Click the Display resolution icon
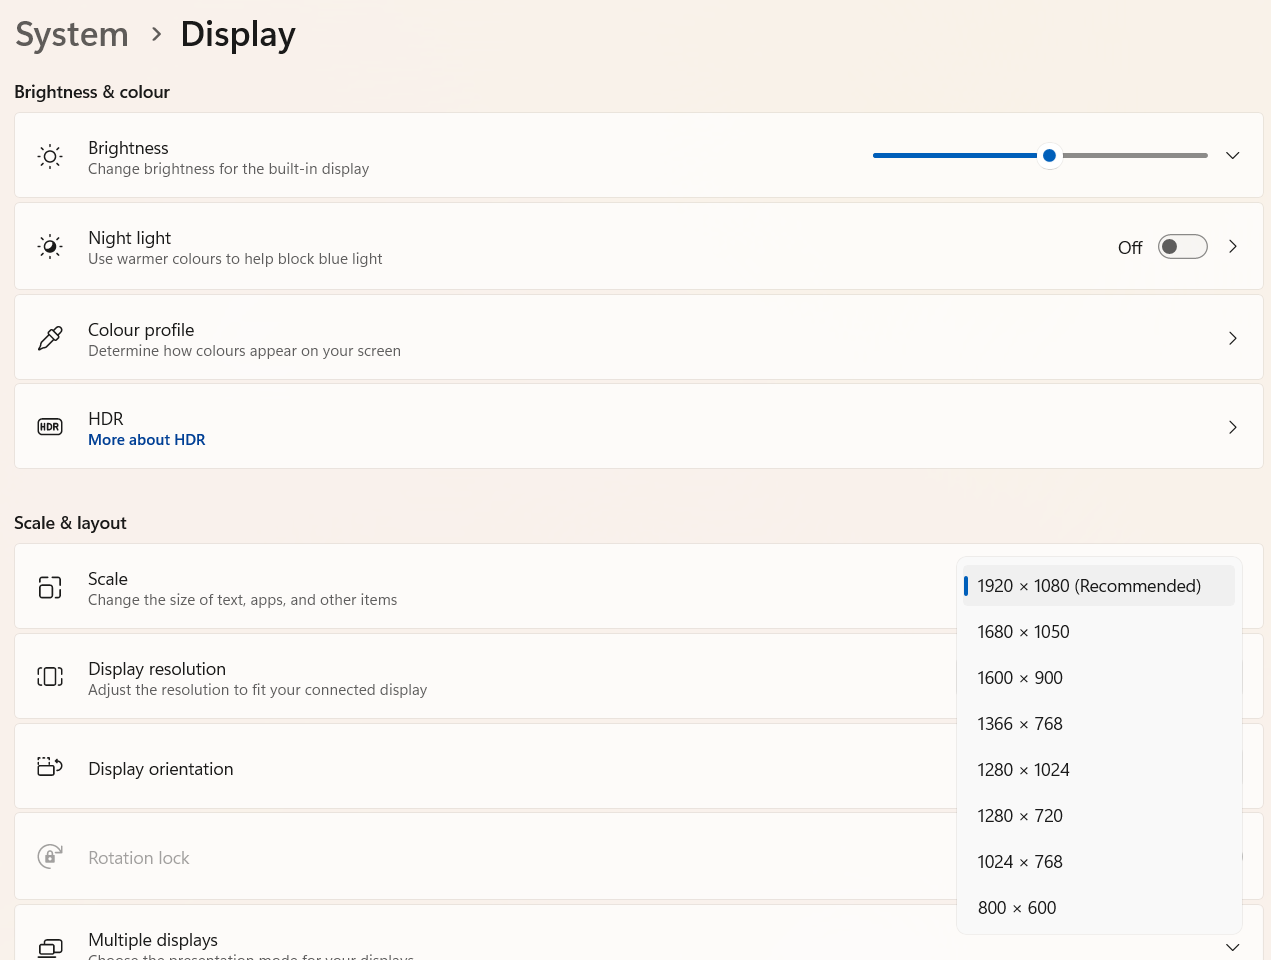Viewport: 1271px width, 960px height. coord(50,677)
